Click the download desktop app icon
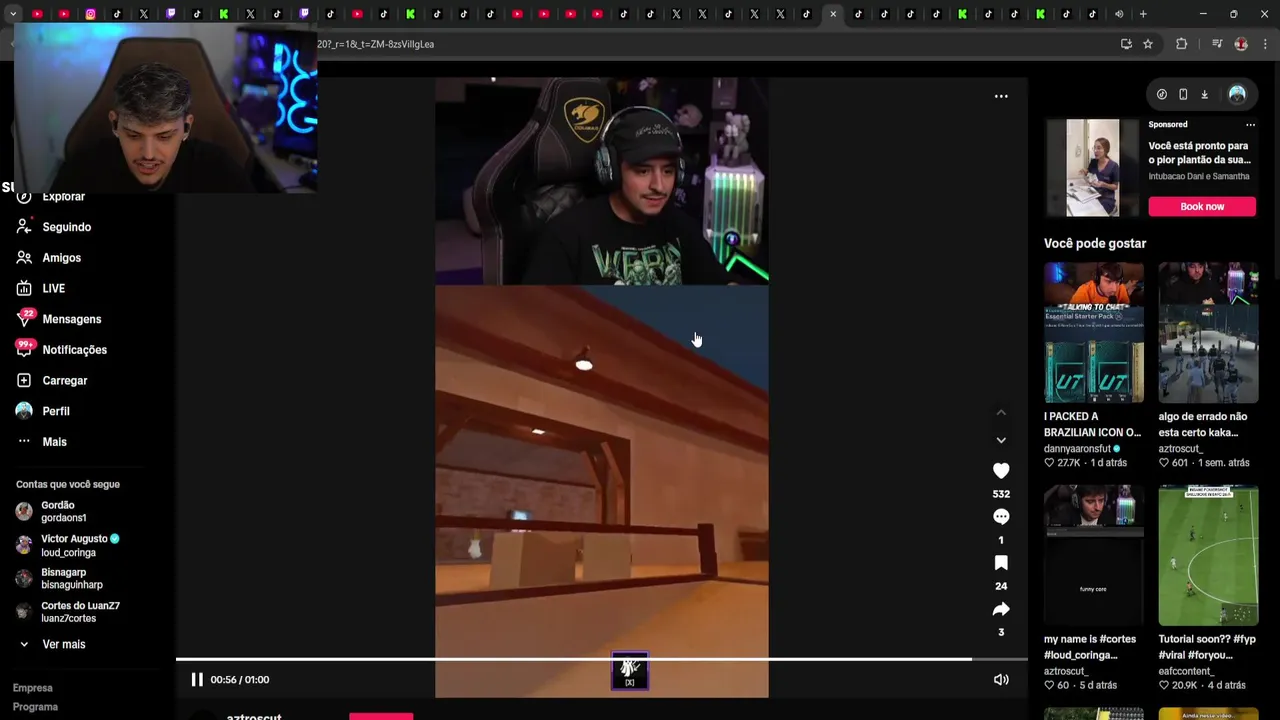This screenshot has width=1280, height=720. point(1204,95)
